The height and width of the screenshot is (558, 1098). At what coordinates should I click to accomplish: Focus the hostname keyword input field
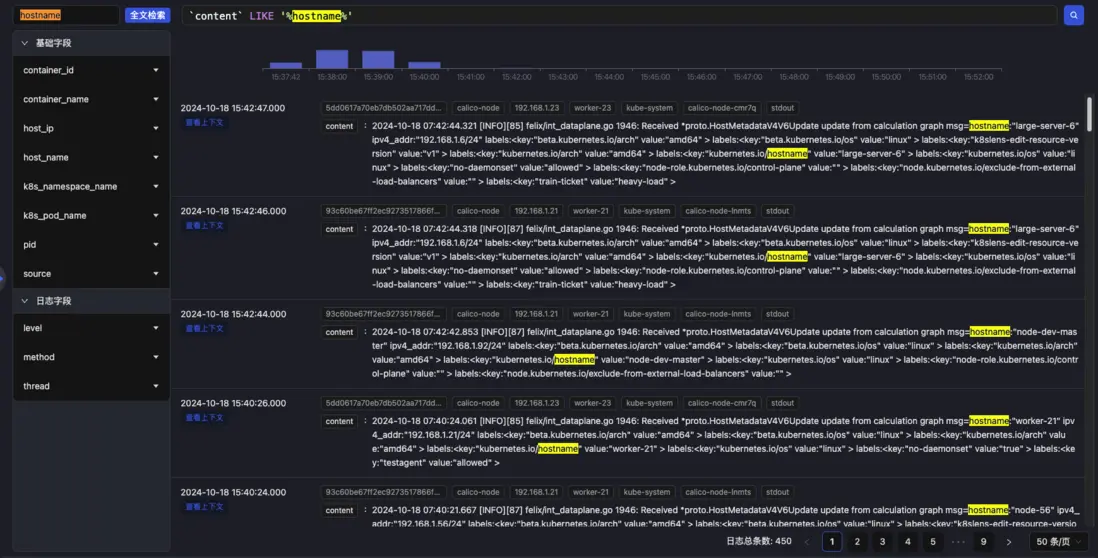[x=66, y=15]
